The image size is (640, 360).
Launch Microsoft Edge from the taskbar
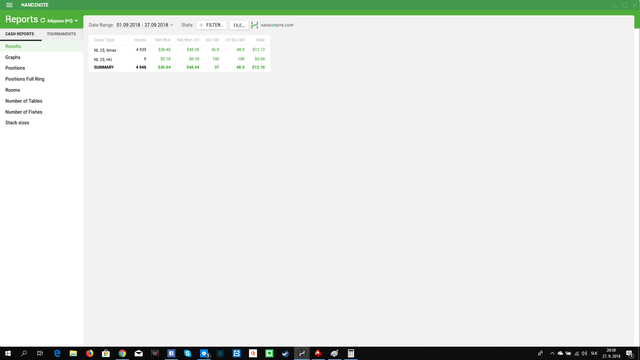tap(57, 353)
